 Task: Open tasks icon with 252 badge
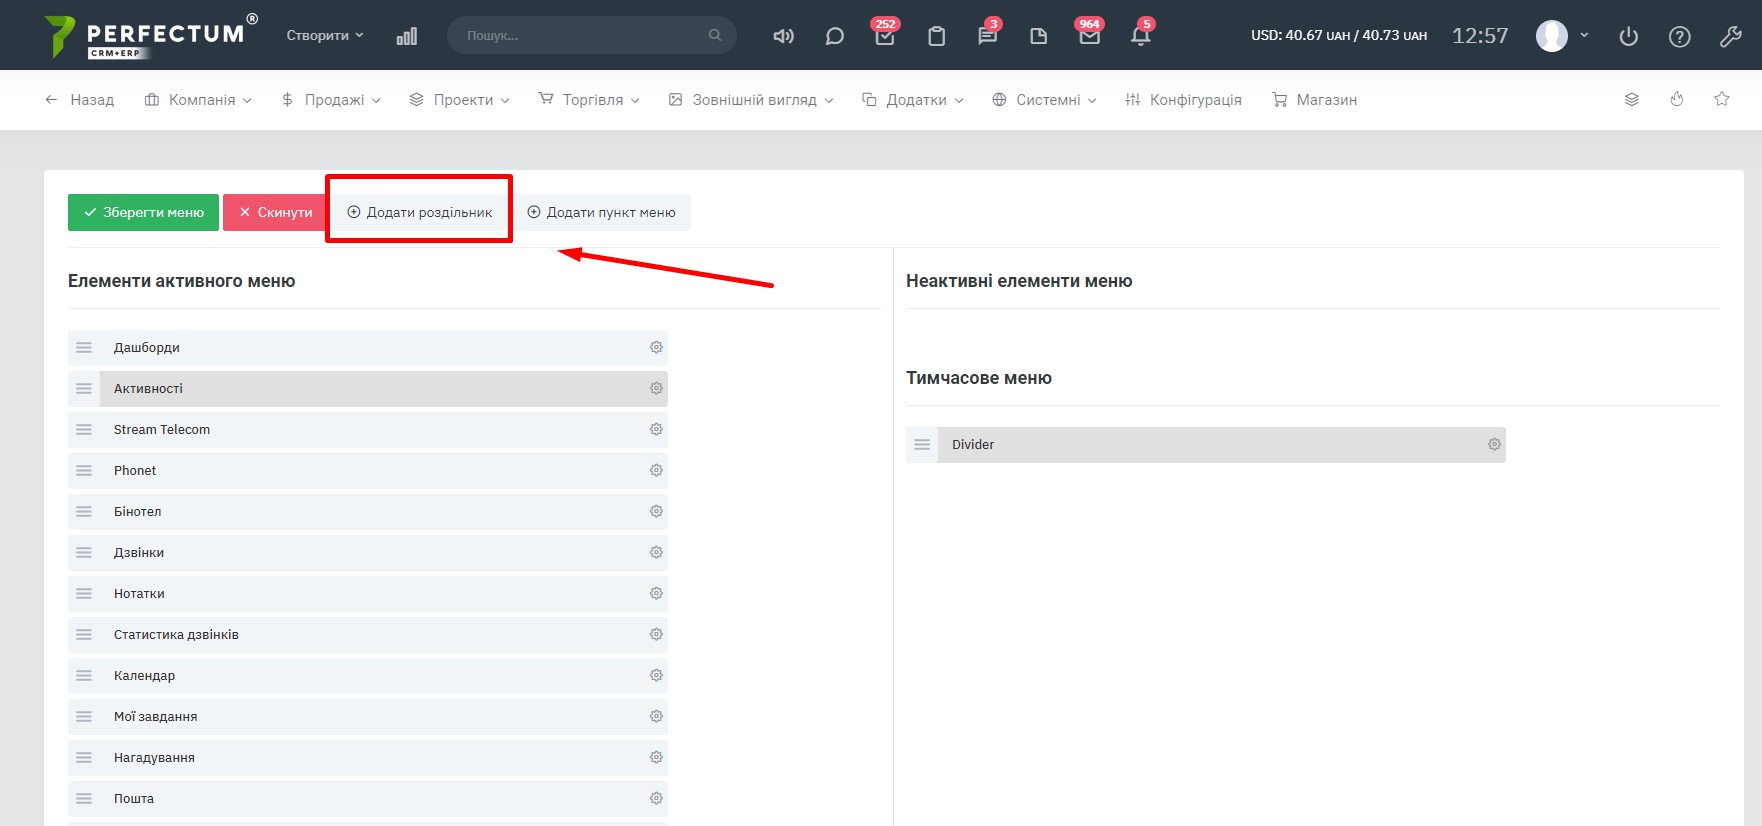pyautogui.click(x=885, y=36)
